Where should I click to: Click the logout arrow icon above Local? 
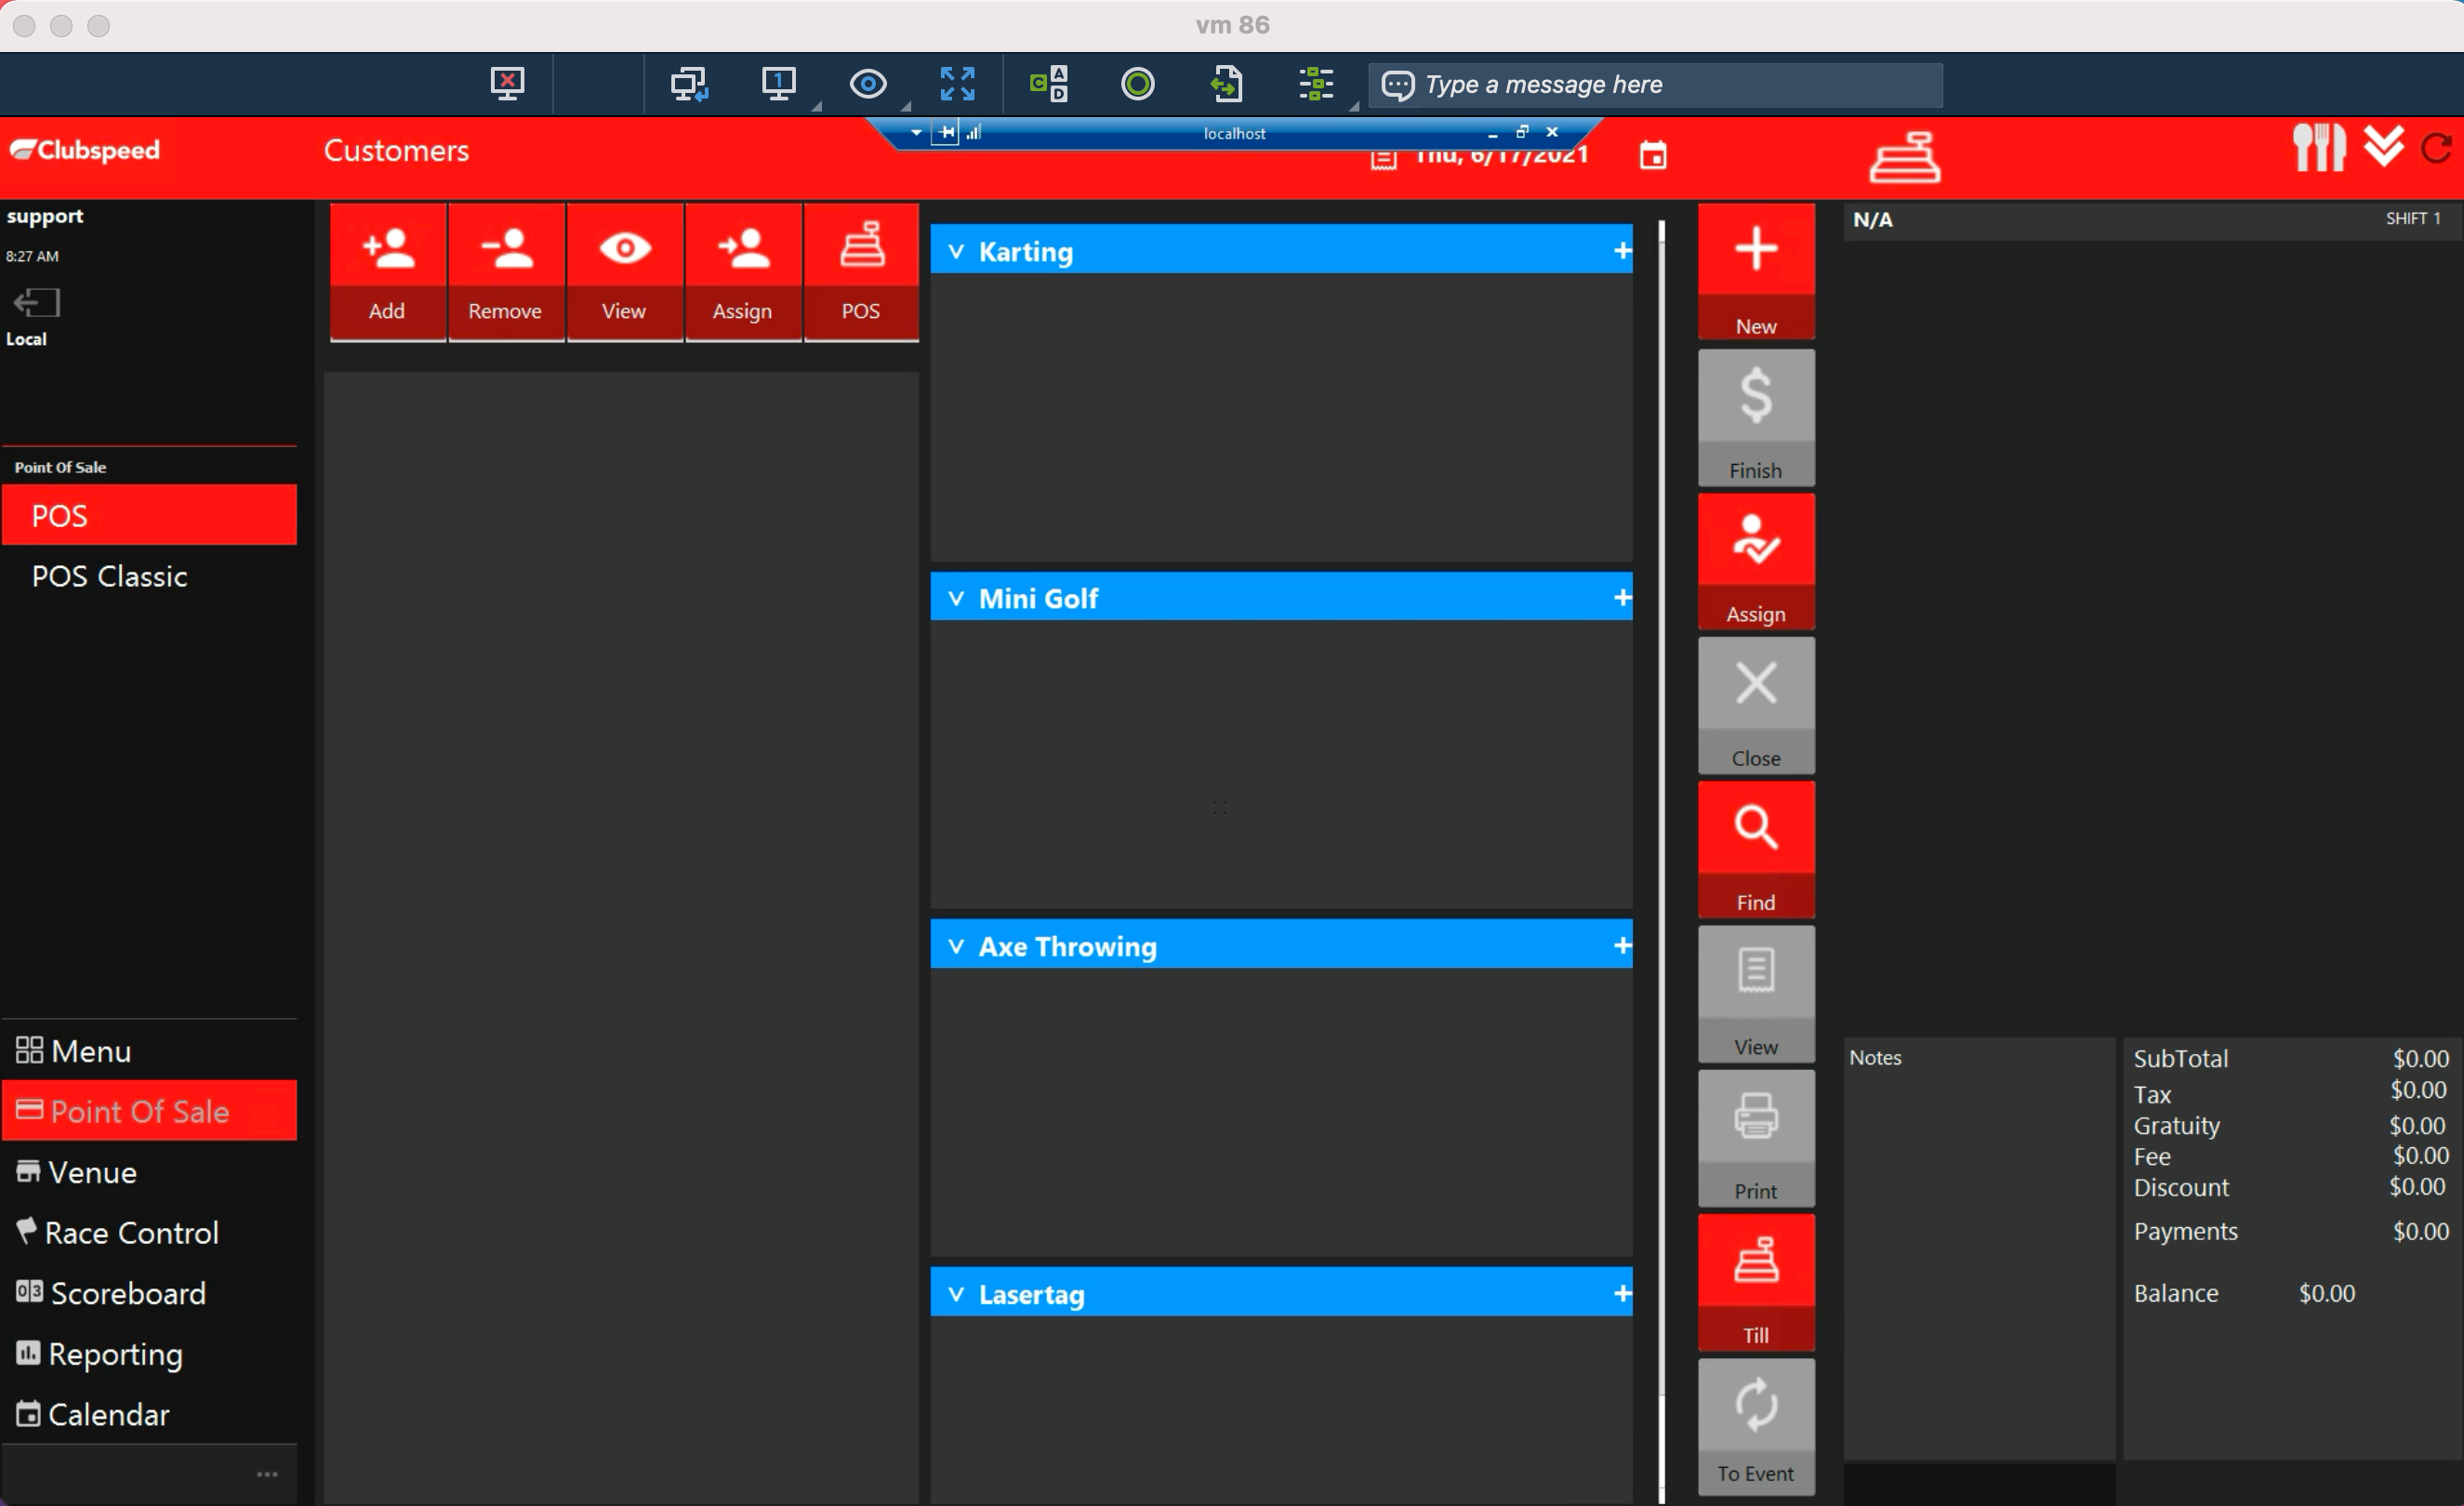(x=37, y=302)
